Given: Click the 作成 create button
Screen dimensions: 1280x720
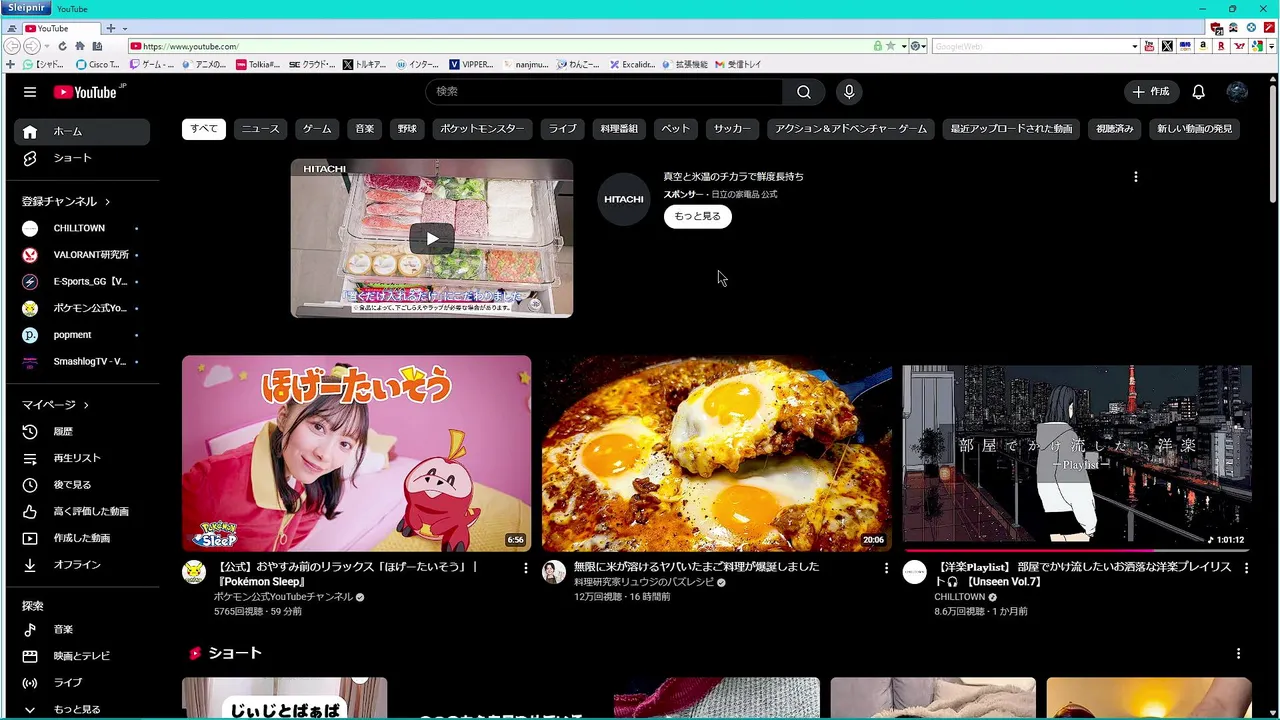Looking at the screenshot, I should [1150, 92].
